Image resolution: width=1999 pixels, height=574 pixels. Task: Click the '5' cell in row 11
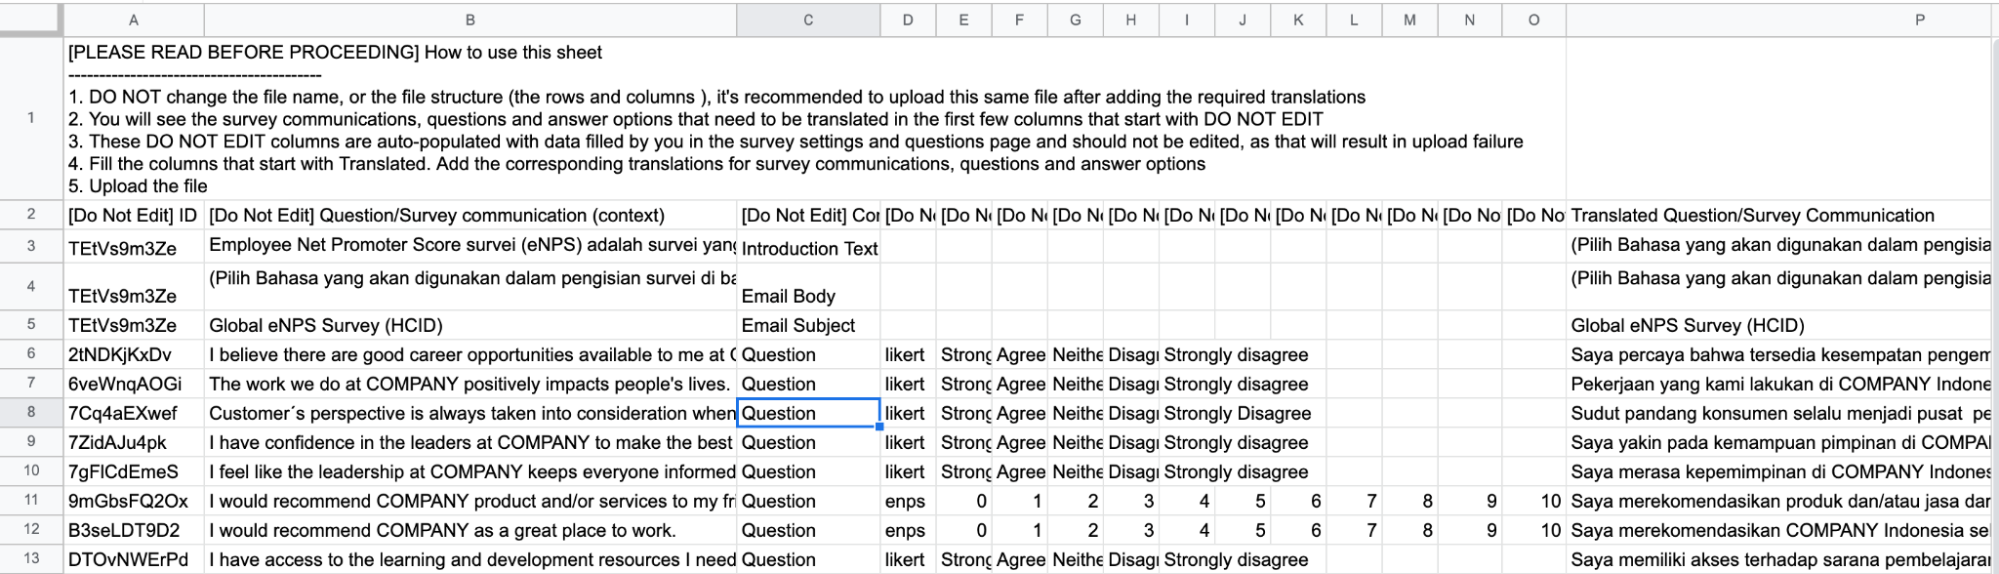point(1243,501)
